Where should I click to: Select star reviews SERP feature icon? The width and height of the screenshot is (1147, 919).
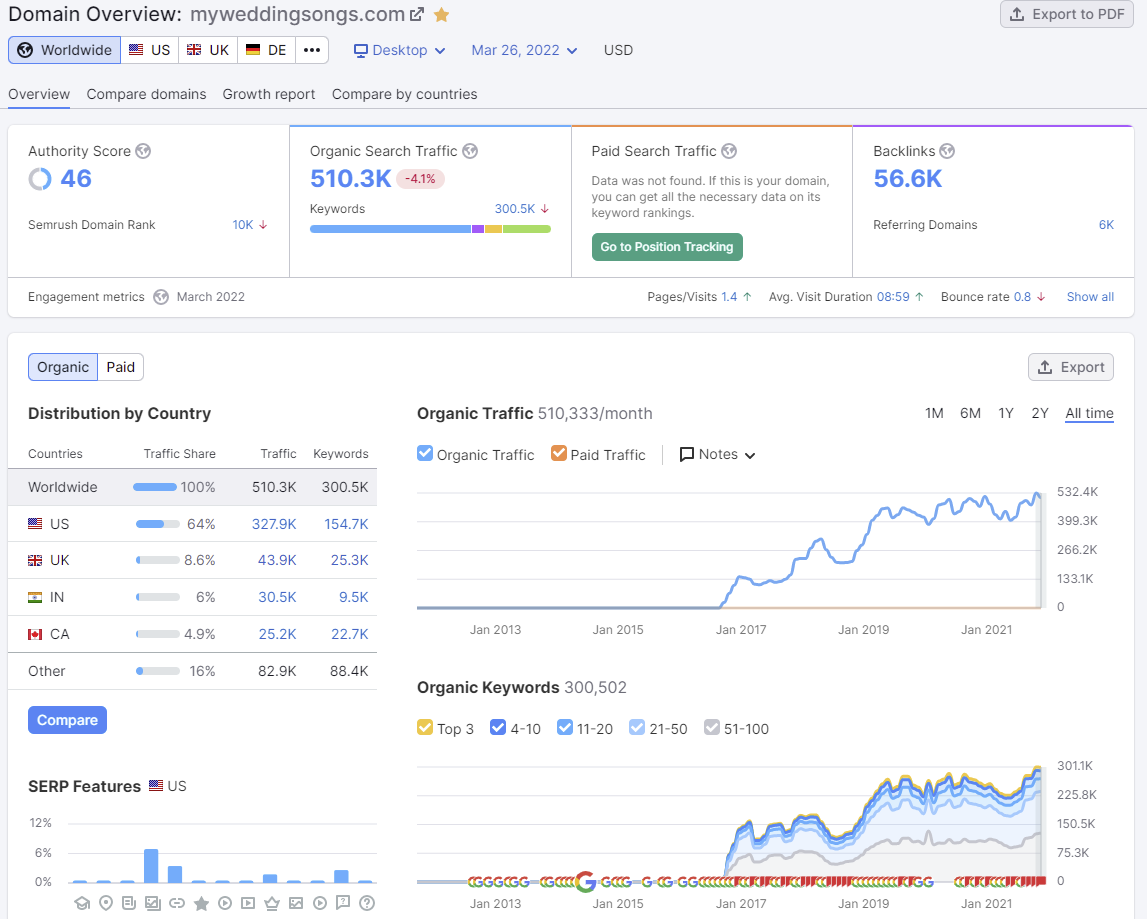coord(201,903)
